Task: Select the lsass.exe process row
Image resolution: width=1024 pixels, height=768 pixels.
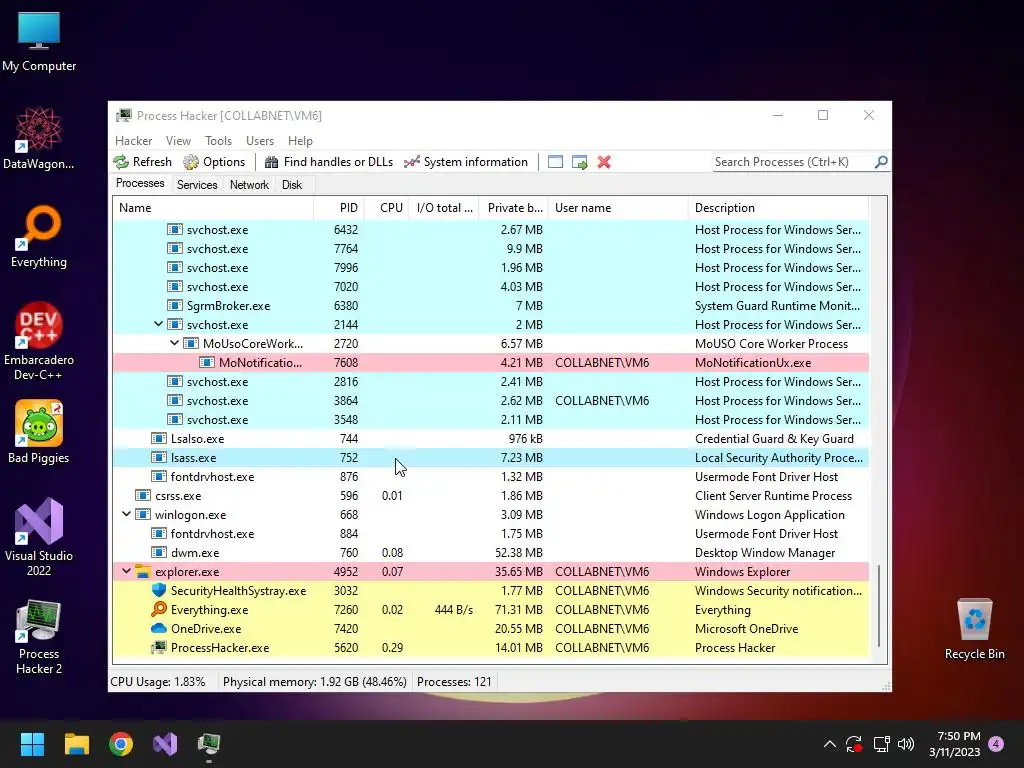Action: point(490,458)
